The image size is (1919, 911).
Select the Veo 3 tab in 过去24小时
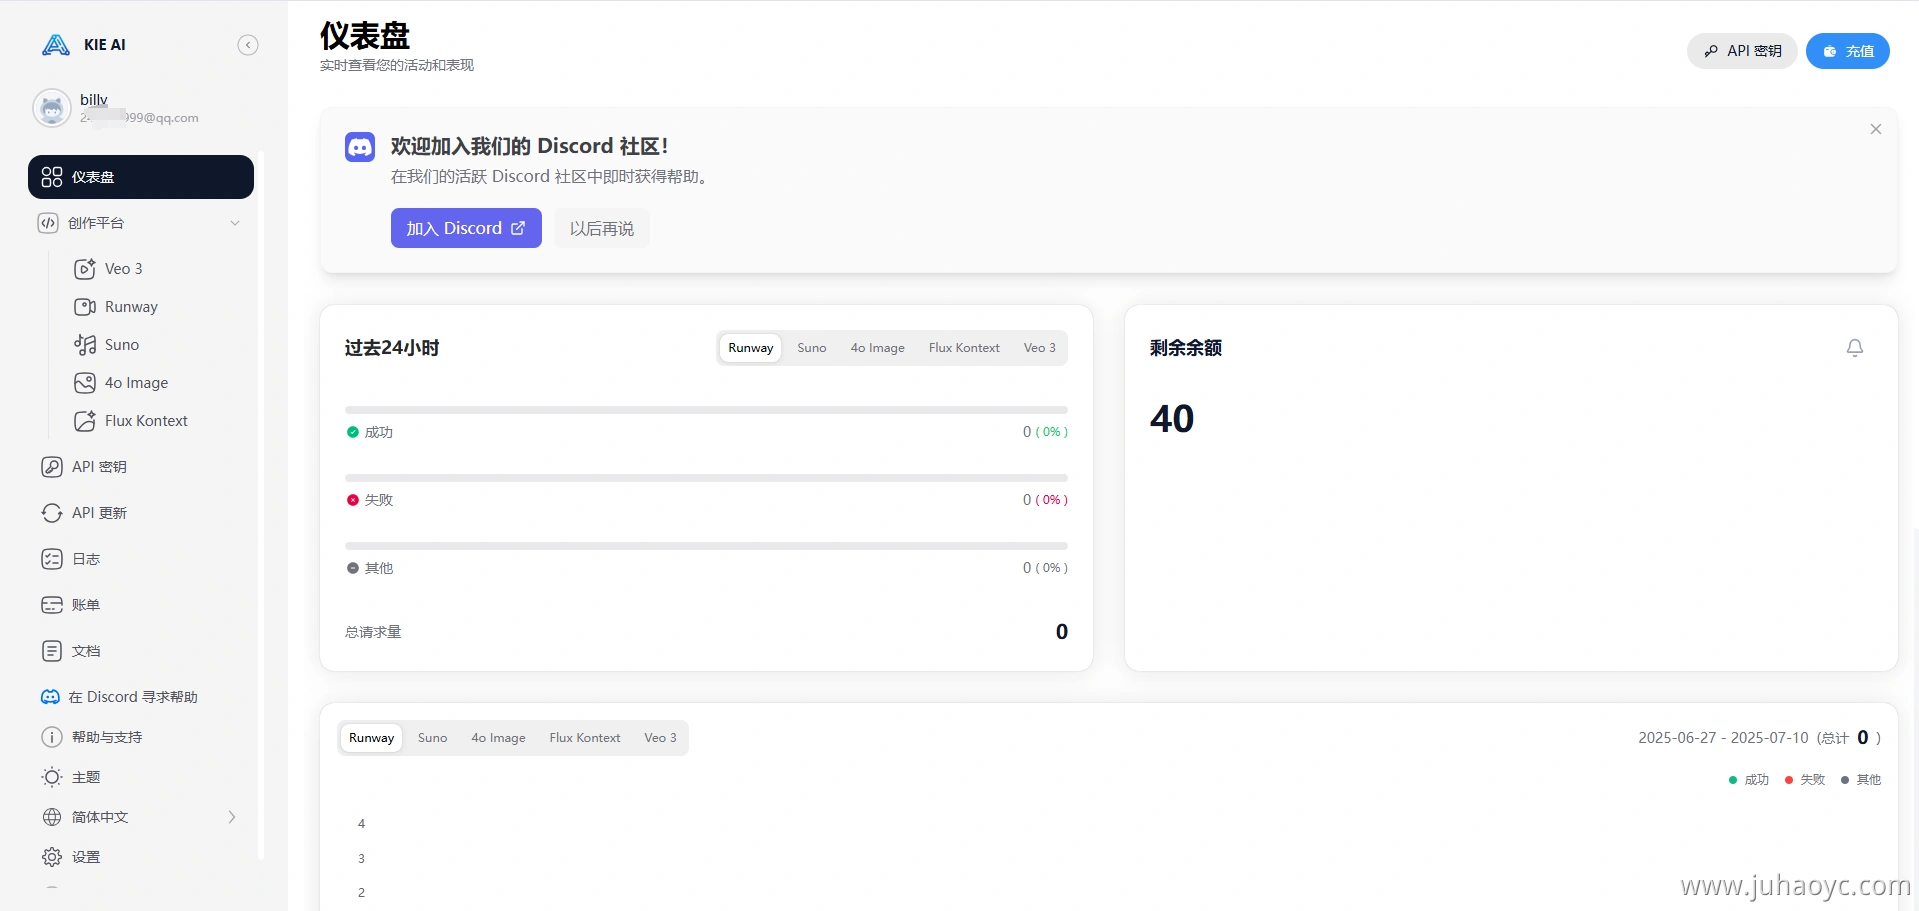(x=1040, y=348)
